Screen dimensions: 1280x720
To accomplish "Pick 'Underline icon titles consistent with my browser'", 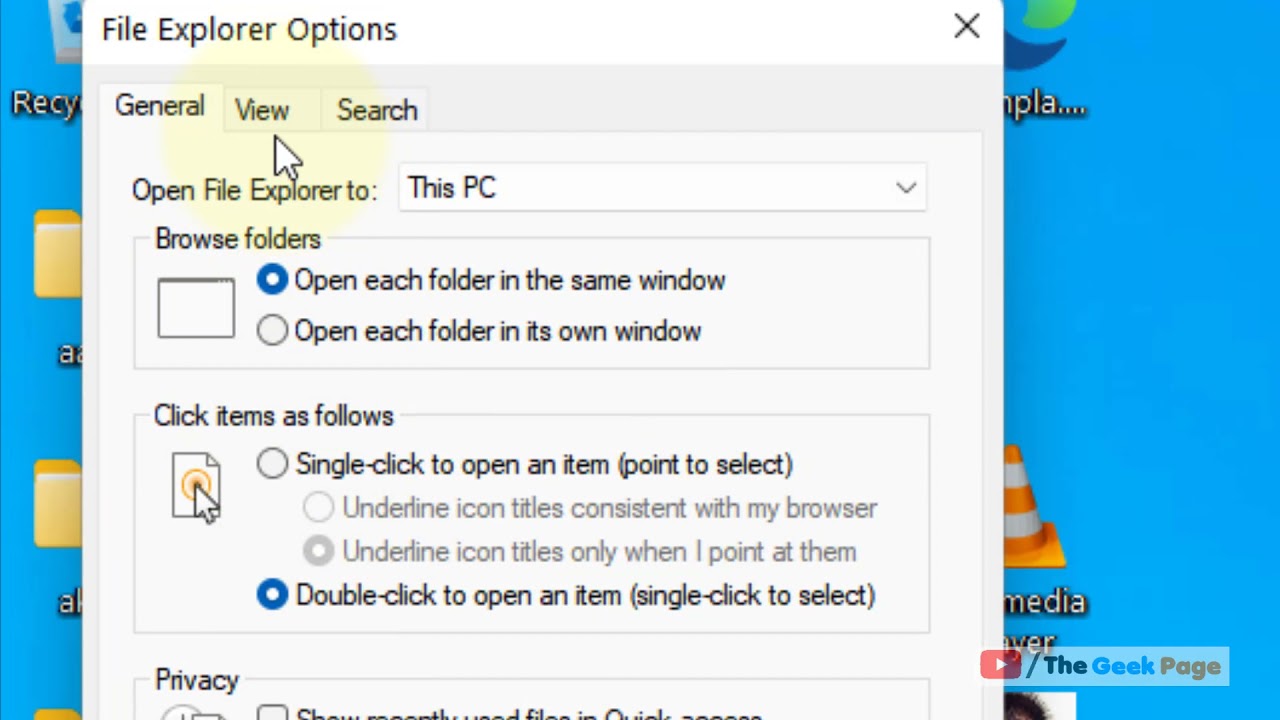I will pos(318,508).
